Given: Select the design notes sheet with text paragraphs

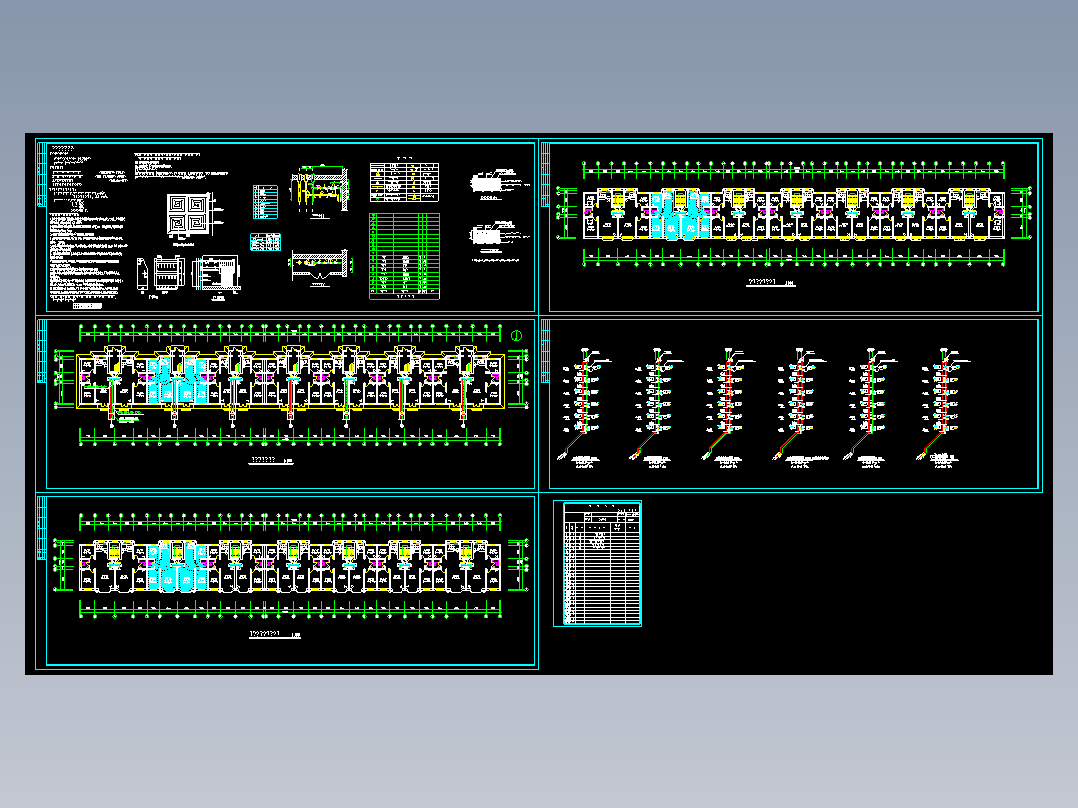Looking at the screenshot, I should [286, 227].
